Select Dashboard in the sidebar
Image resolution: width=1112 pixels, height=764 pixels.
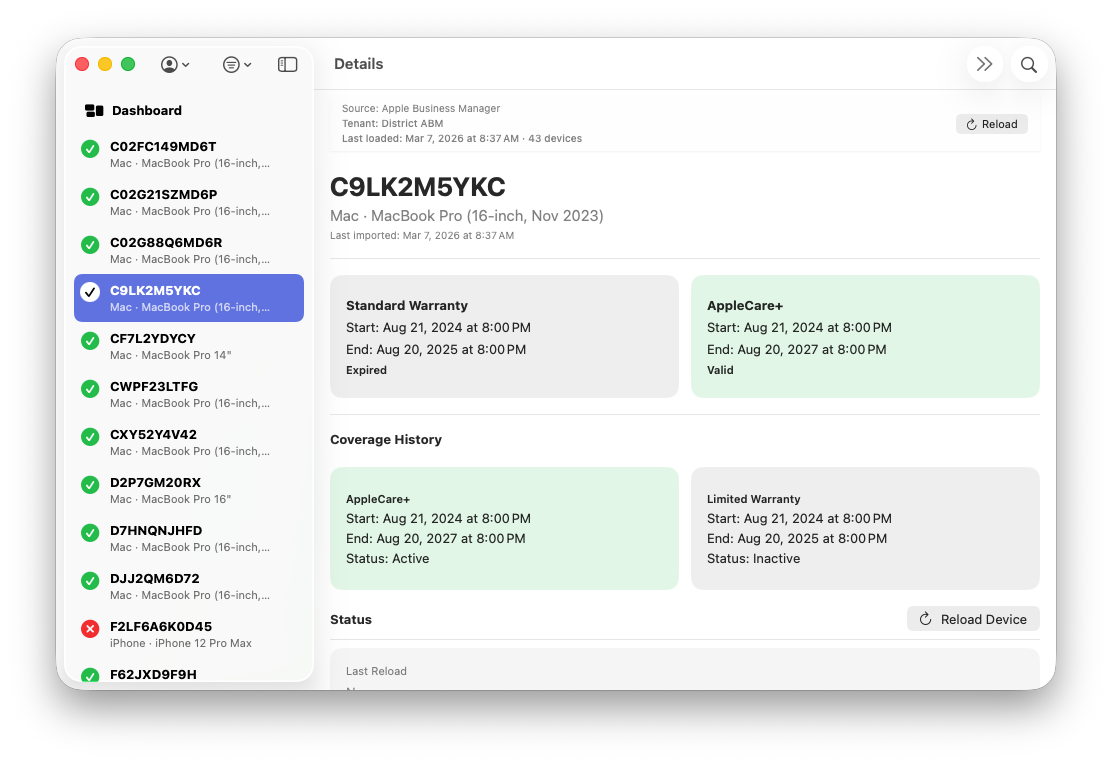(147, 110)
